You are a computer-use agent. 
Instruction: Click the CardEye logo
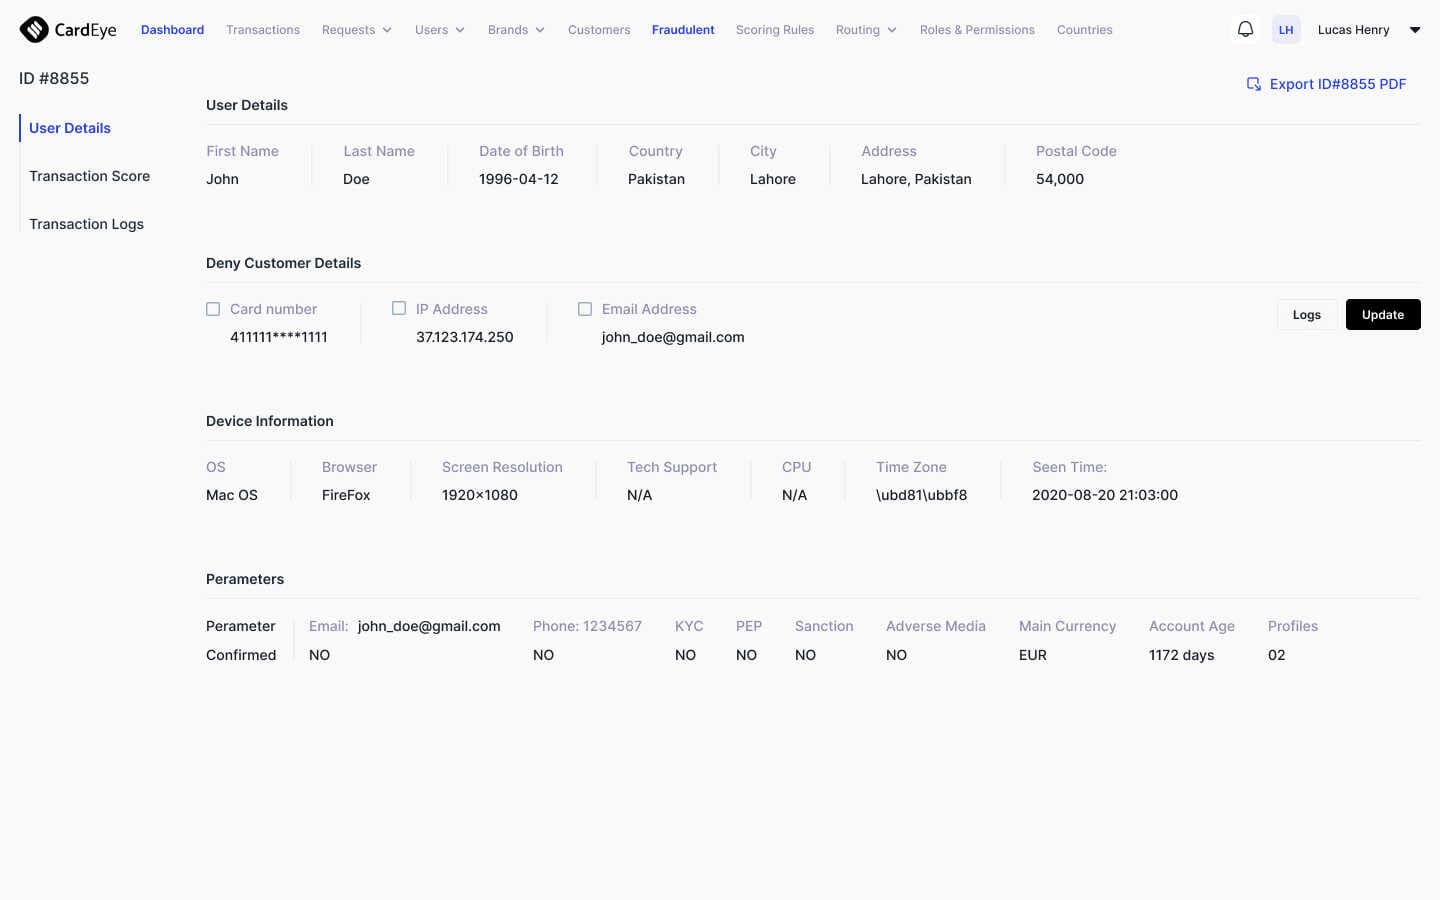click(x=67, y=29)
